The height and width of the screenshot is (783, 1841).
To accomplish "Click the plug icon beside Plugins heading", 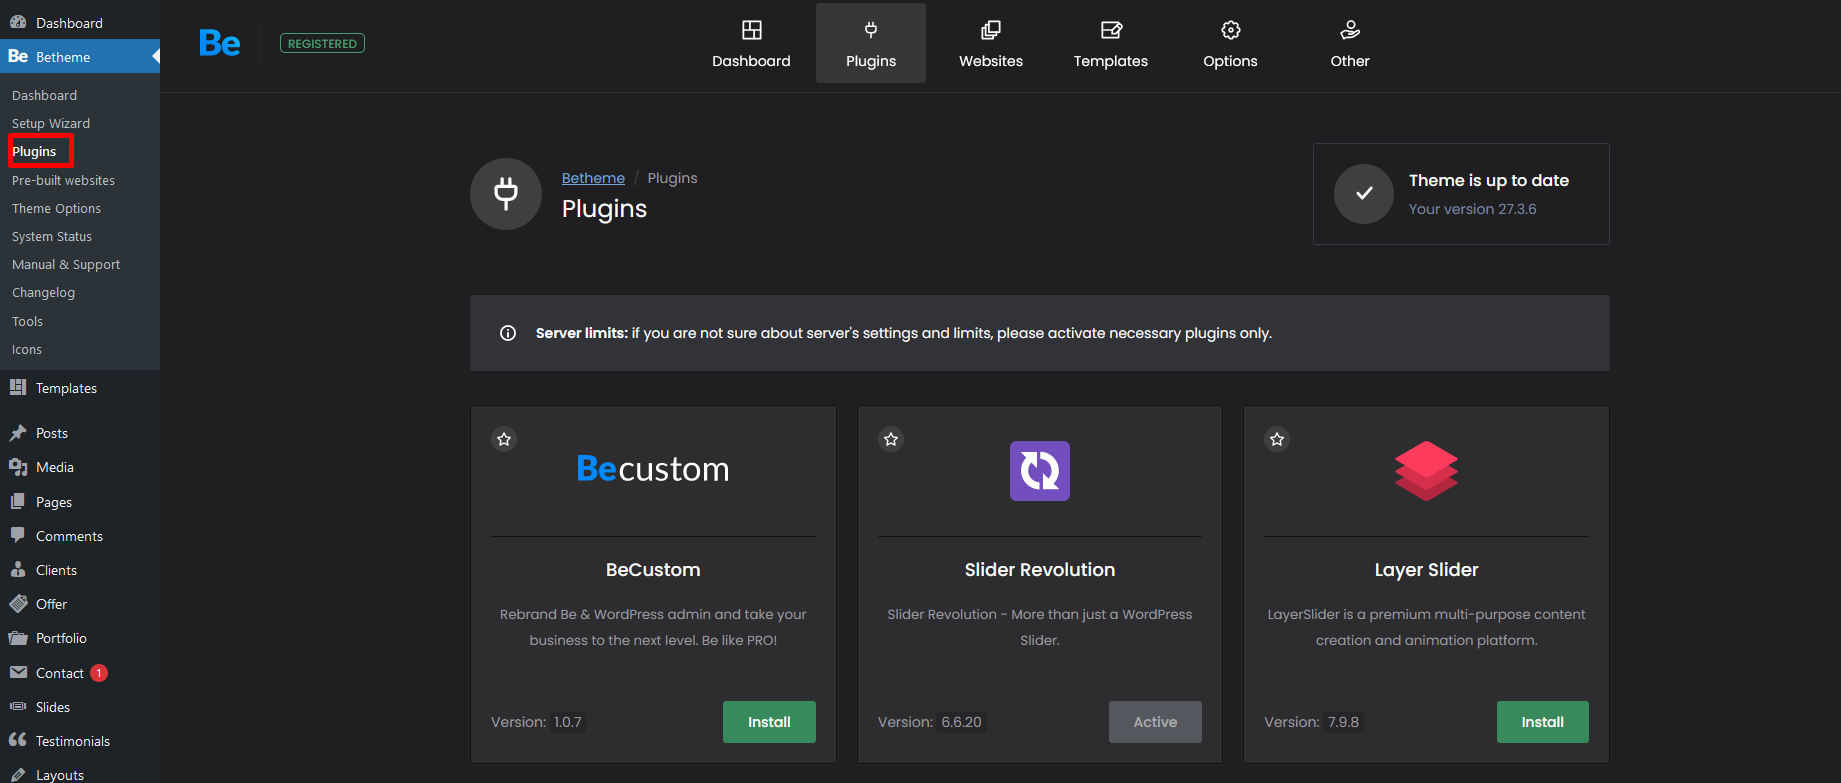I will point(506,194).
